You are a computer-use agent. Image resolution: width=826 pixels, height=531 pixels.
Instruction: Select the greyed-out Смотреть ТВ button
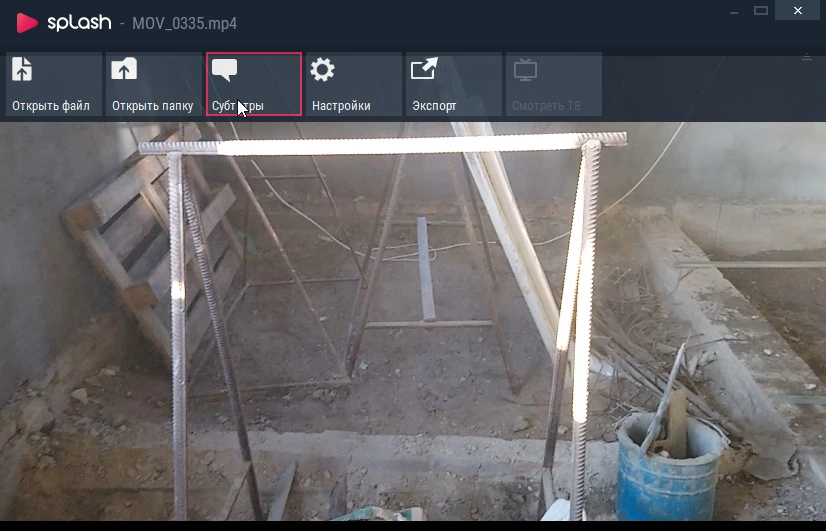[x=554, y=84]
